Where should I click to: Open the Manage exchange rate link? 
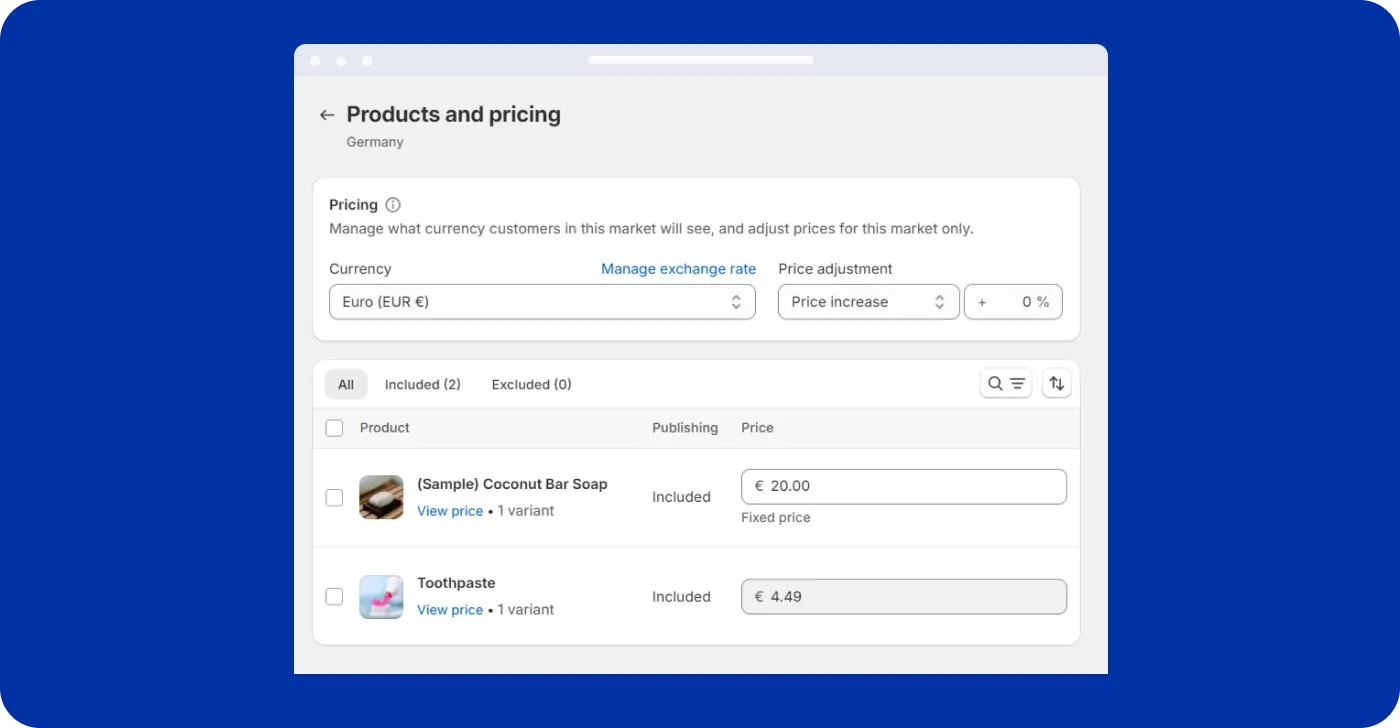click(x=678, y=269)
